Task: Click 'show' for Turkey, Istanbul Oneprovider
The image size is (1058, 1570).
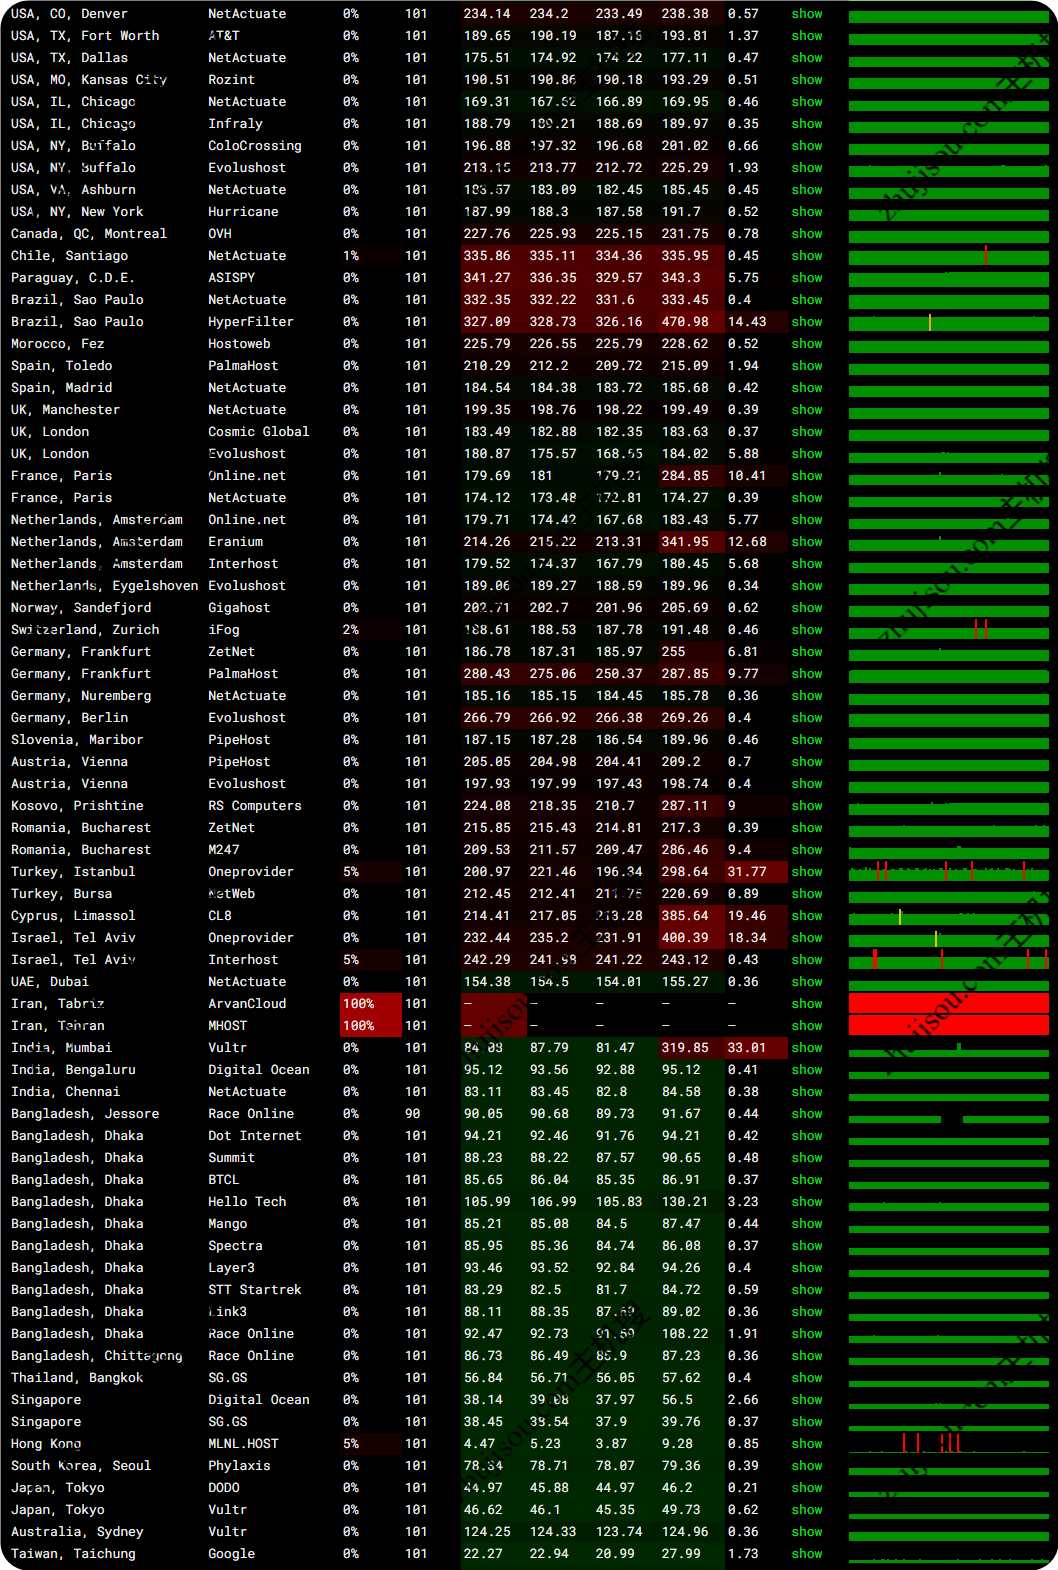Action: click(x=806, y=872)
